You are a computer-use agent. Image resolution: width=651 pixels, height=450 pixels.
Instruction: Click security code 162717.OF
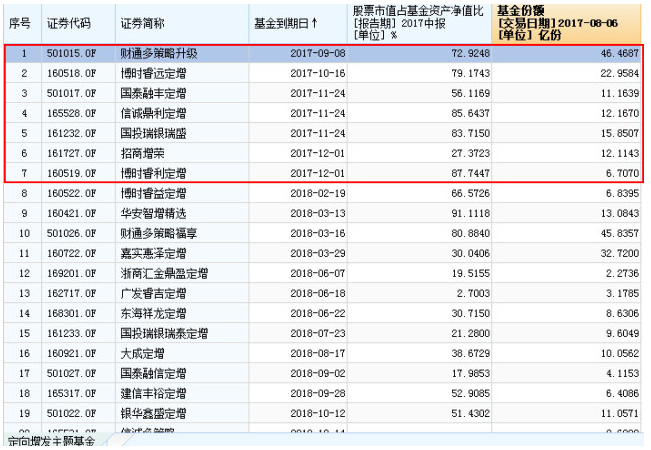(x=71, y=293)
